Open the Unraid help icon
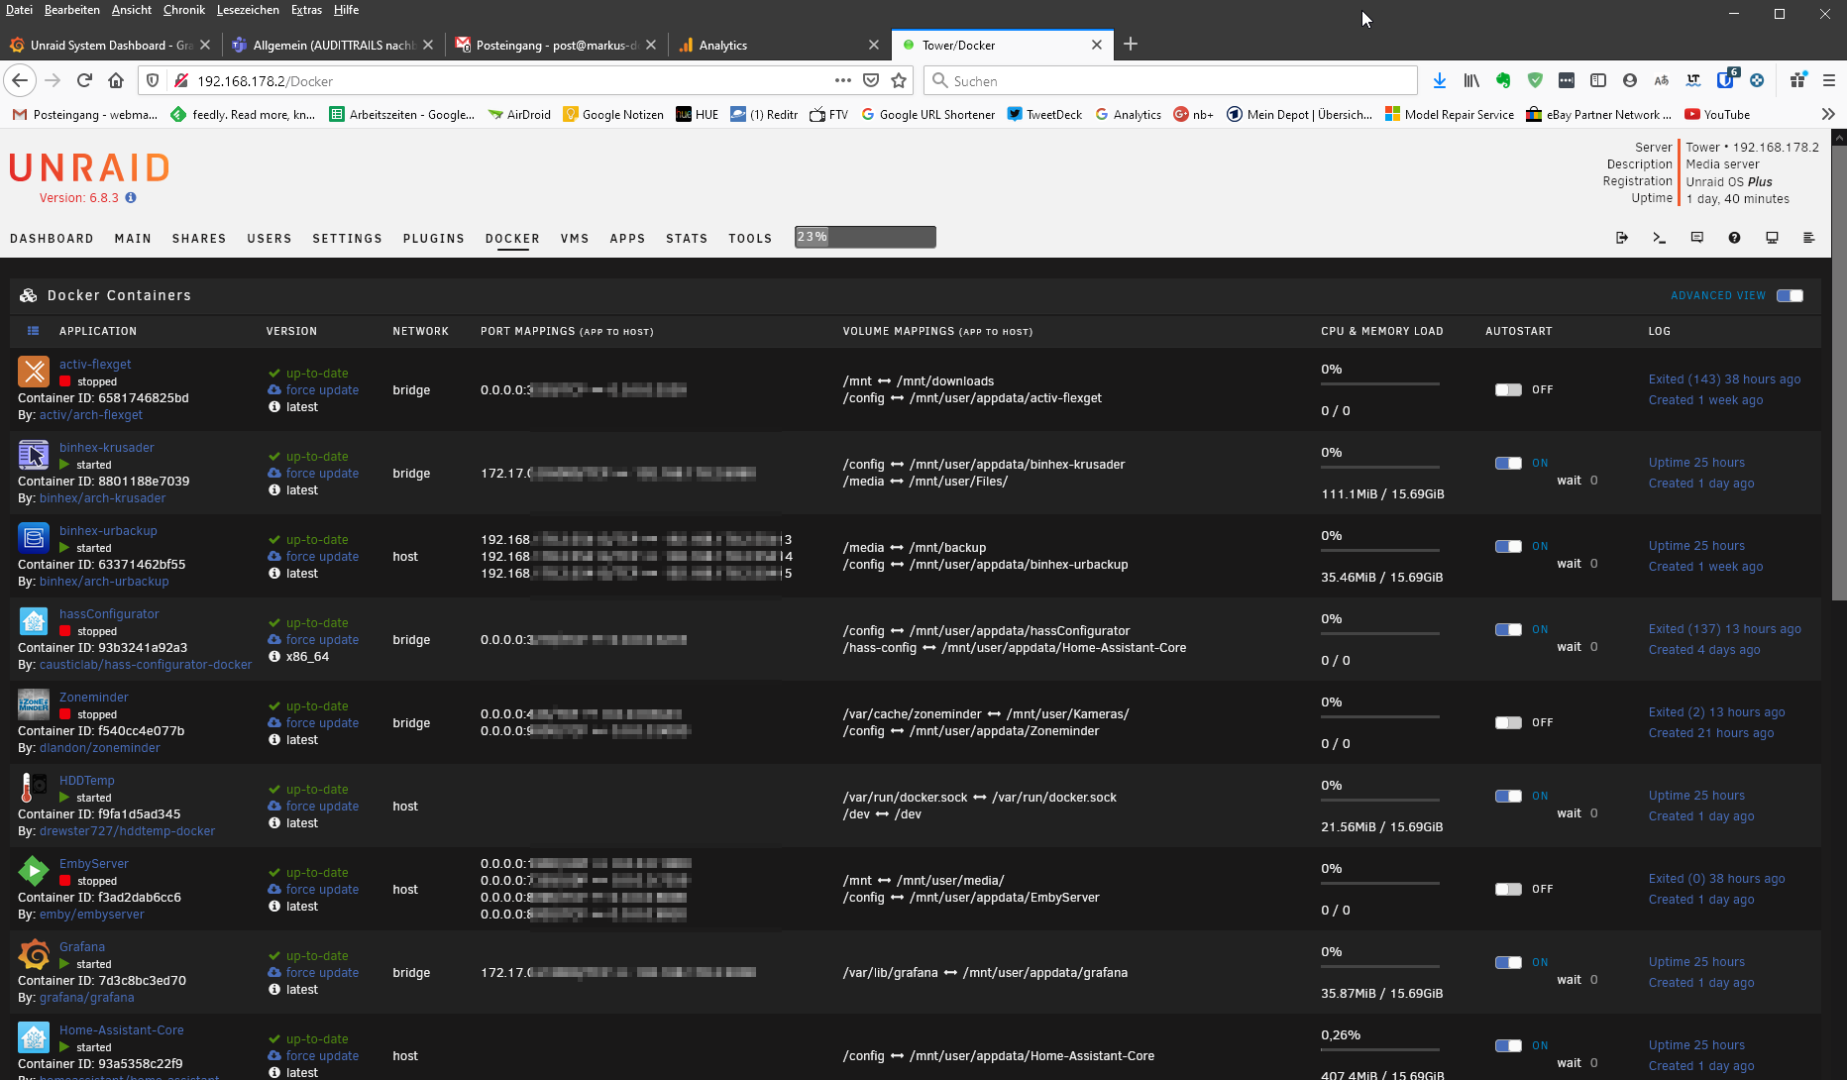Image resolution: width=1847 pixels, height=1080 pixels. (1734, 238)
